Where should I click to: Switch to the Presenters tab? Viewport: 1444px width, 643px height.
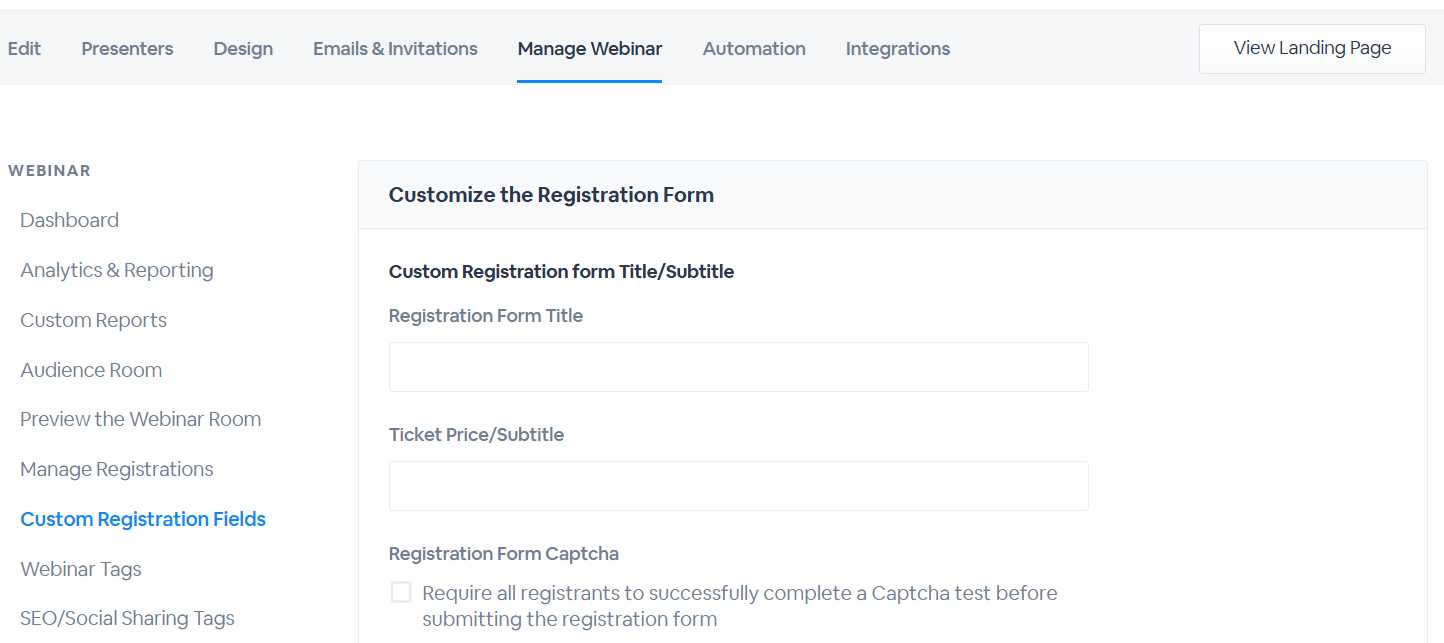127,48
